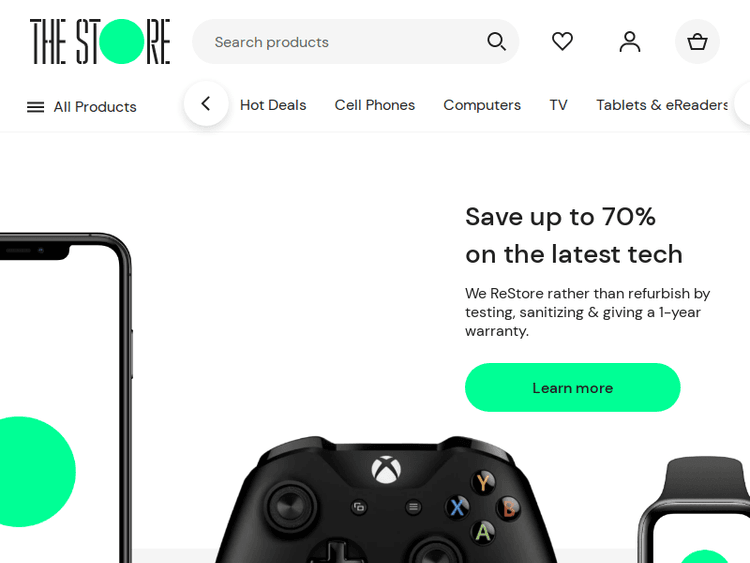The image size is (750, 563).
Task: Click the Learn more button
Action: coord(573,387)
